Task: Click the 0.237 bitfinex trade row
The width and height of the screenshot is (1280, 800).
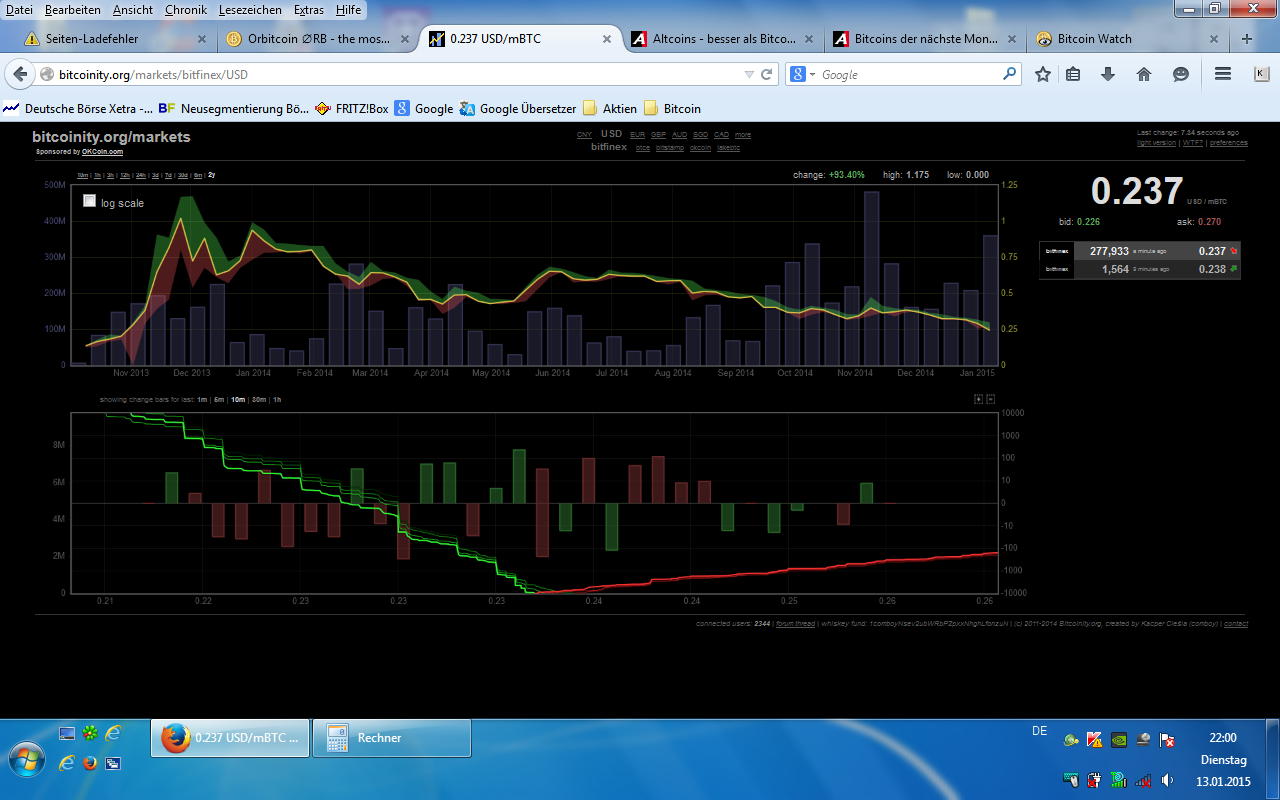Action: 1140,252
